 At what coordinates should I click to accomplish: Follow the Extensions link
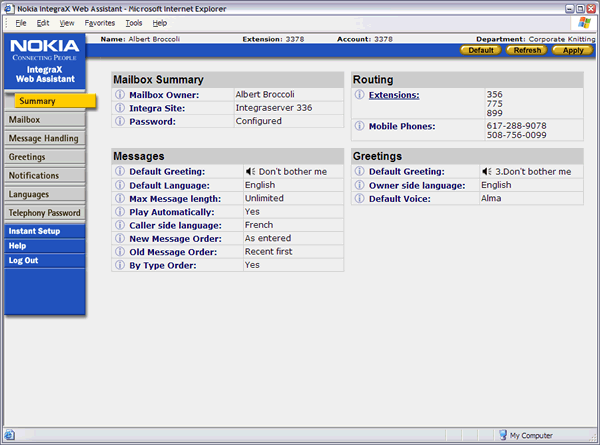(394, 95)
